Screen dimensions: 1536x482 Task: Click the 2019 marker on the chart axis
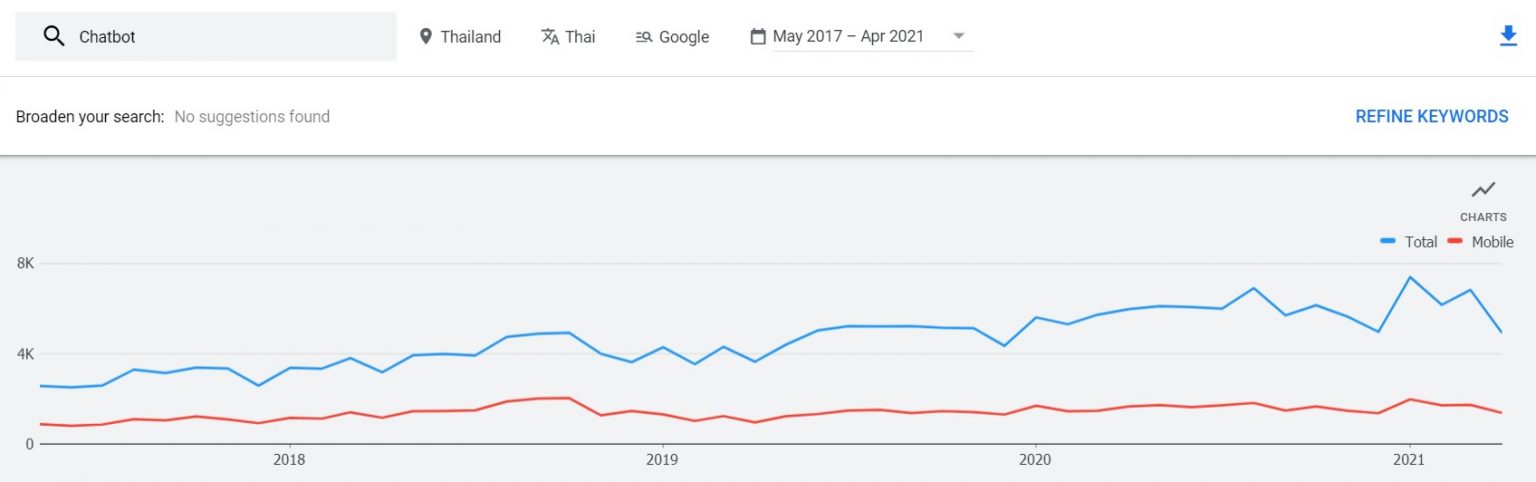pos(662,460)
